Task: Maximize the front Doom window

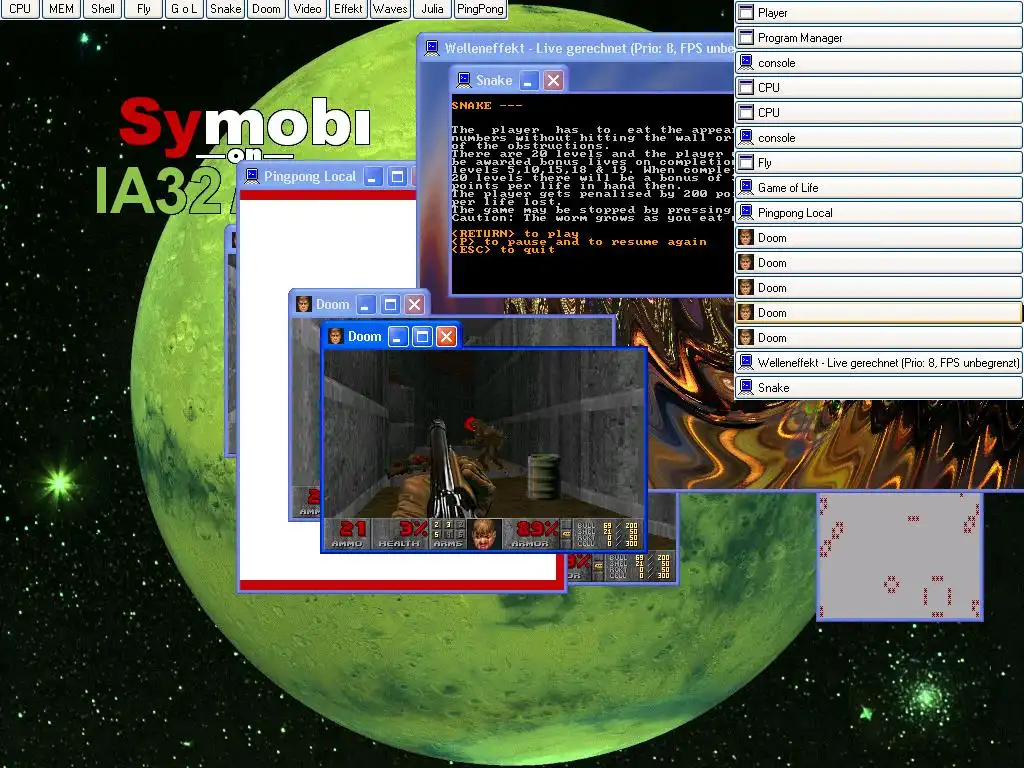Action: pyautogui.click(x=422, y=336)
